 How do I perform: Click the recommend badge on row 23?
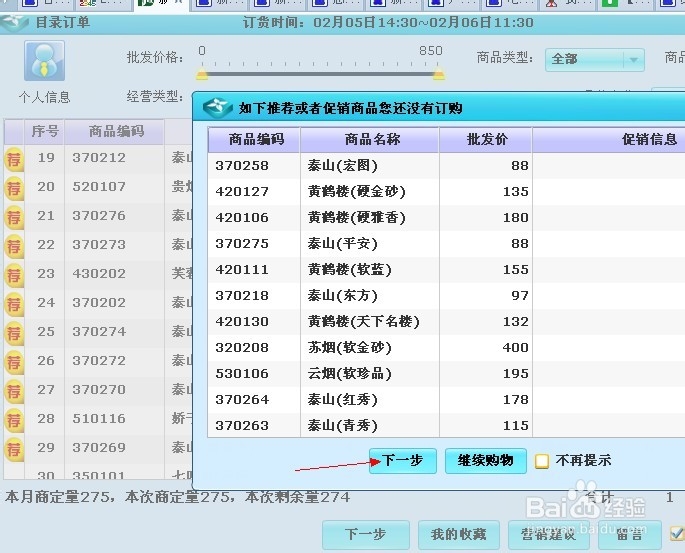point(14,276)
